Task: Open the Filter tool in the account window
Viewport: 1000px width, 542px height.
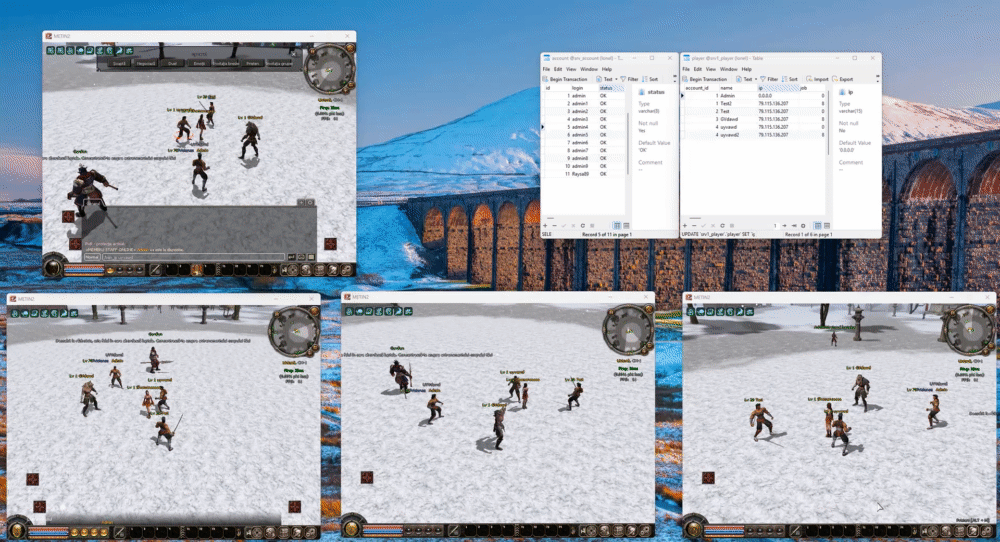Action: pyautogui.click(x=629, y=79)
